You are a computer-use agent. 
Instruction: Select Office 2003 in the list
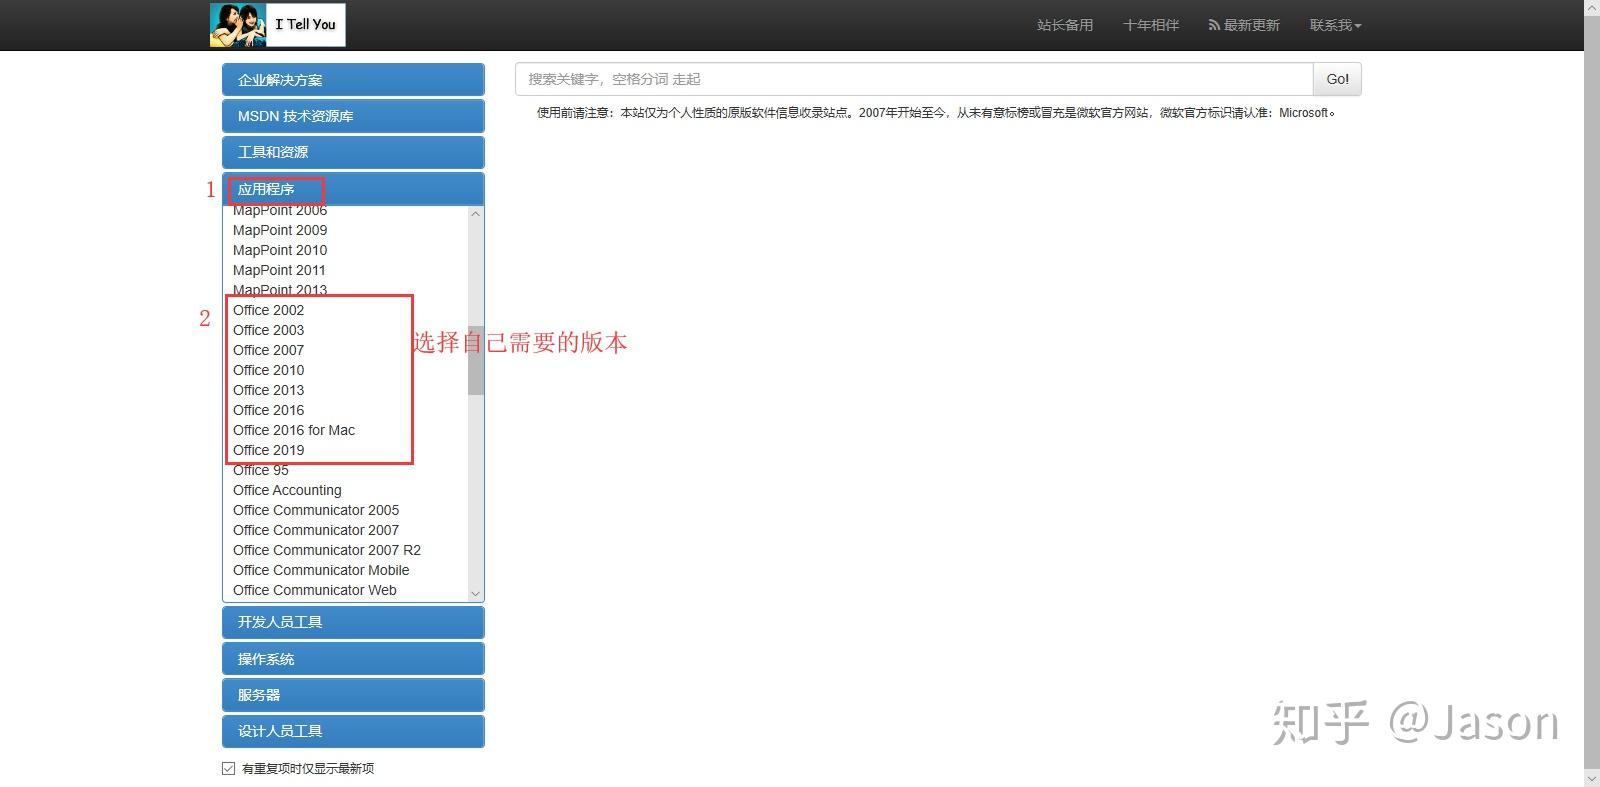pyautogui.click(x=268, y=330)
